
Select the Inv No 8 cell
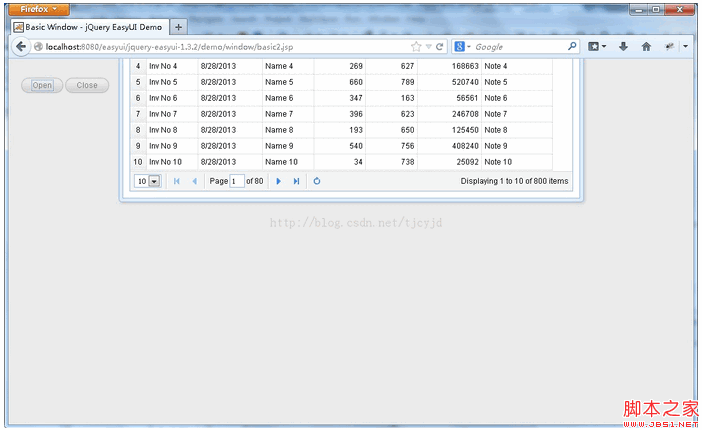[x=172, y=130]
